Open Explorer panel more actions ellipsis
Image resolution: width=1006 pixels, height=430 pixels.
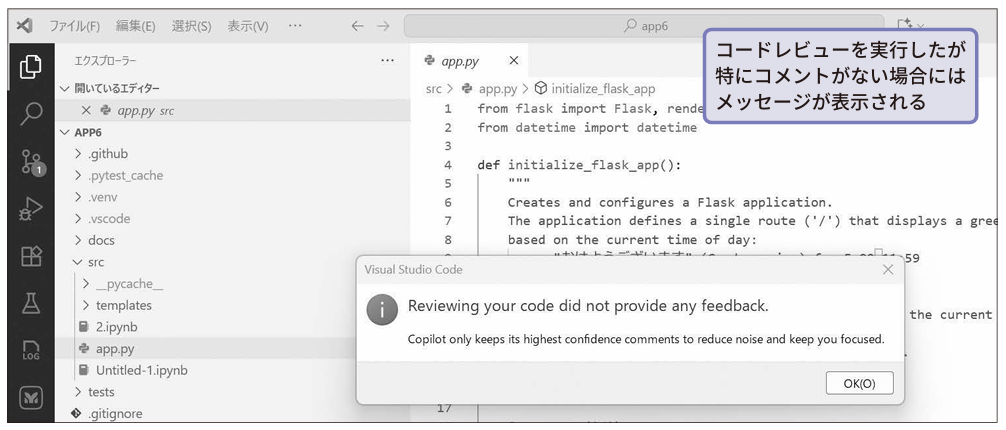pos(387,60)
